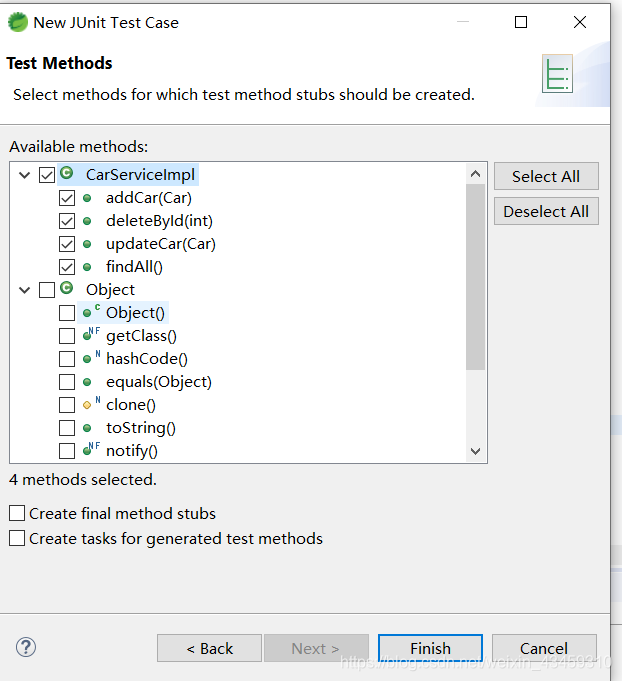Click the constructor icon beside Object()
The width and height of the screenshot is (622, 681).
pyautogui.click(x=91, y=311)
